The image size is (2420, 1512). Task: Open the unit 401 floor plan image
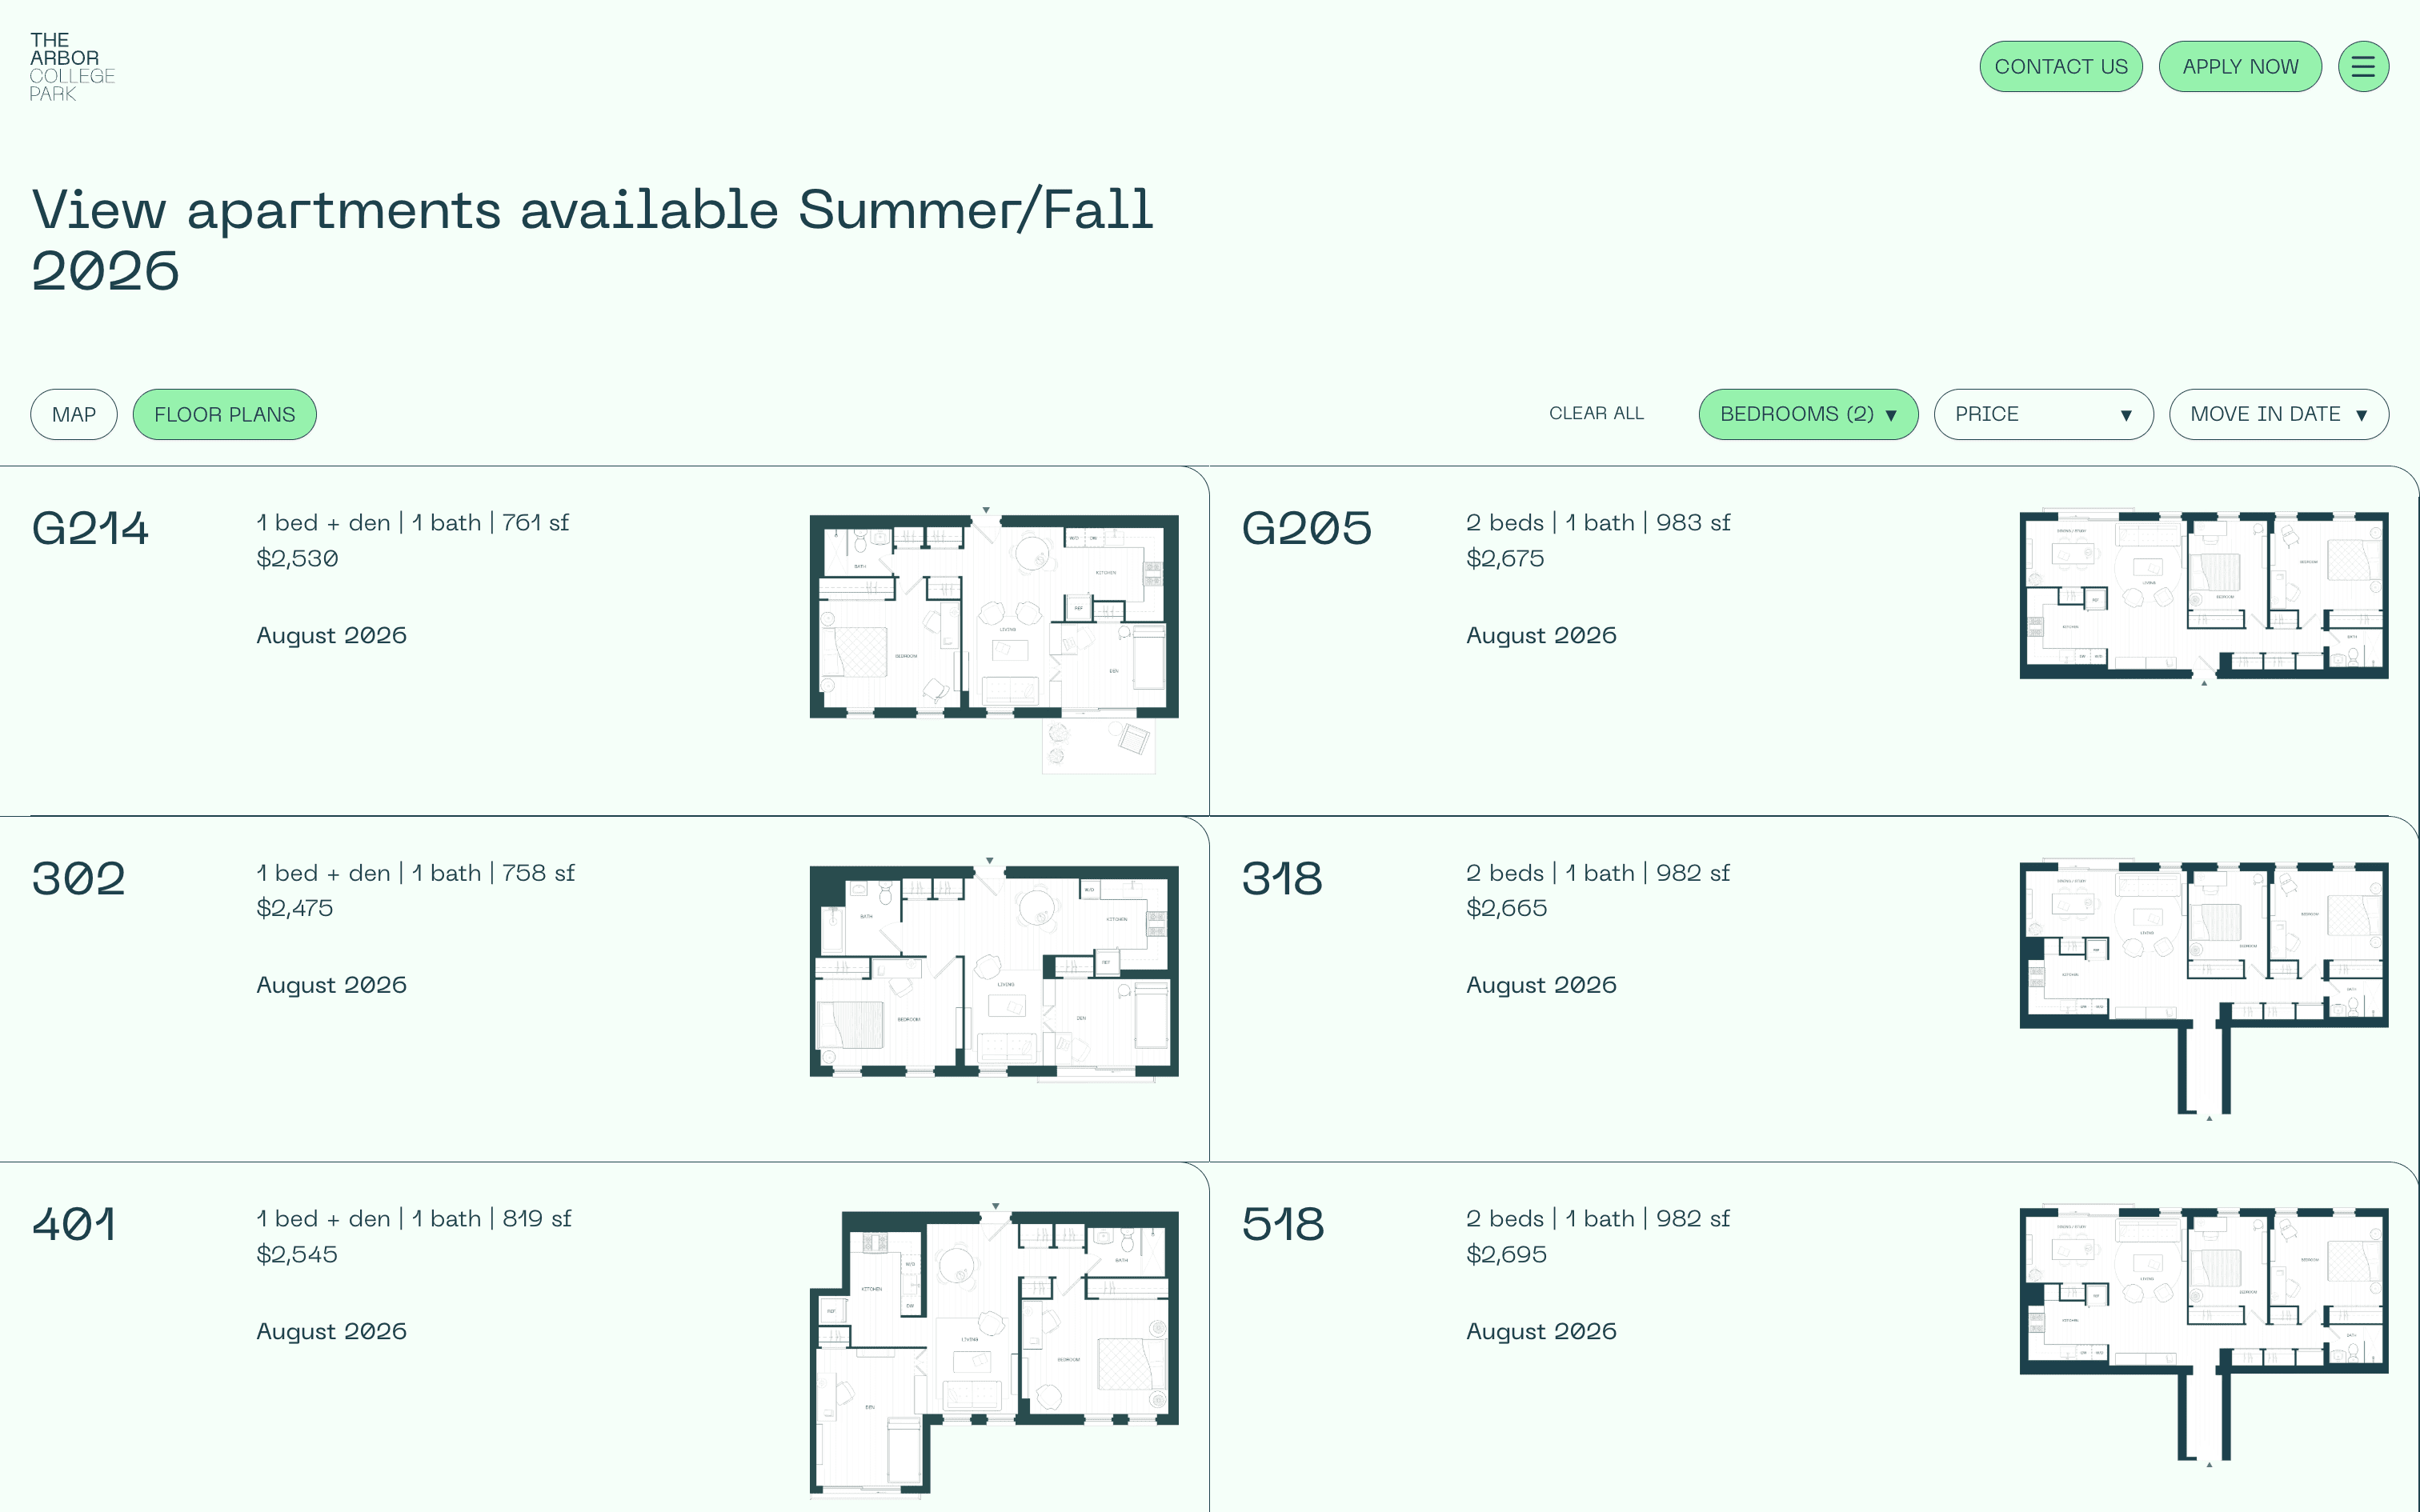coord(993,1350)
